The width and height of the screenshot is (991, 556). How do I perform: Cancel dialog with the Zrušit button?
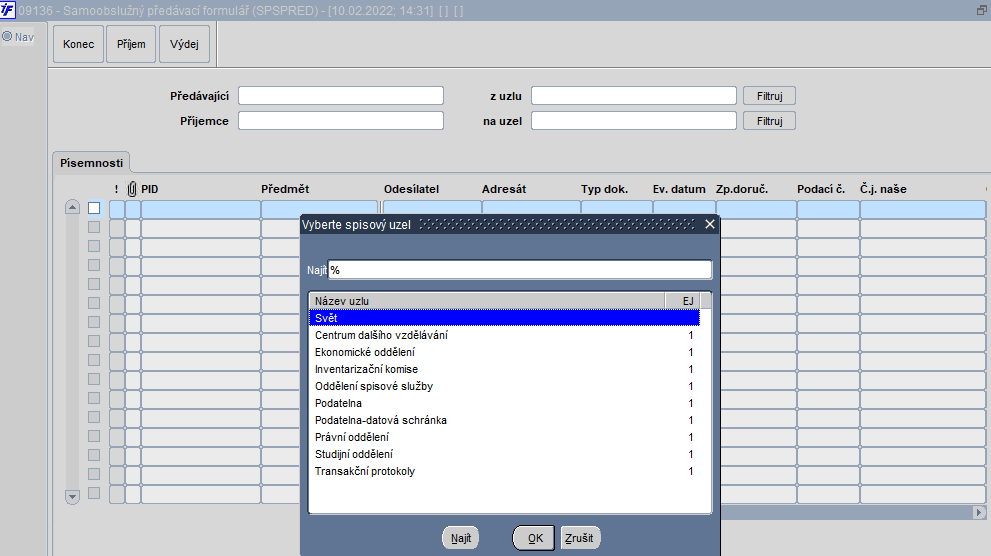point(580,538)
